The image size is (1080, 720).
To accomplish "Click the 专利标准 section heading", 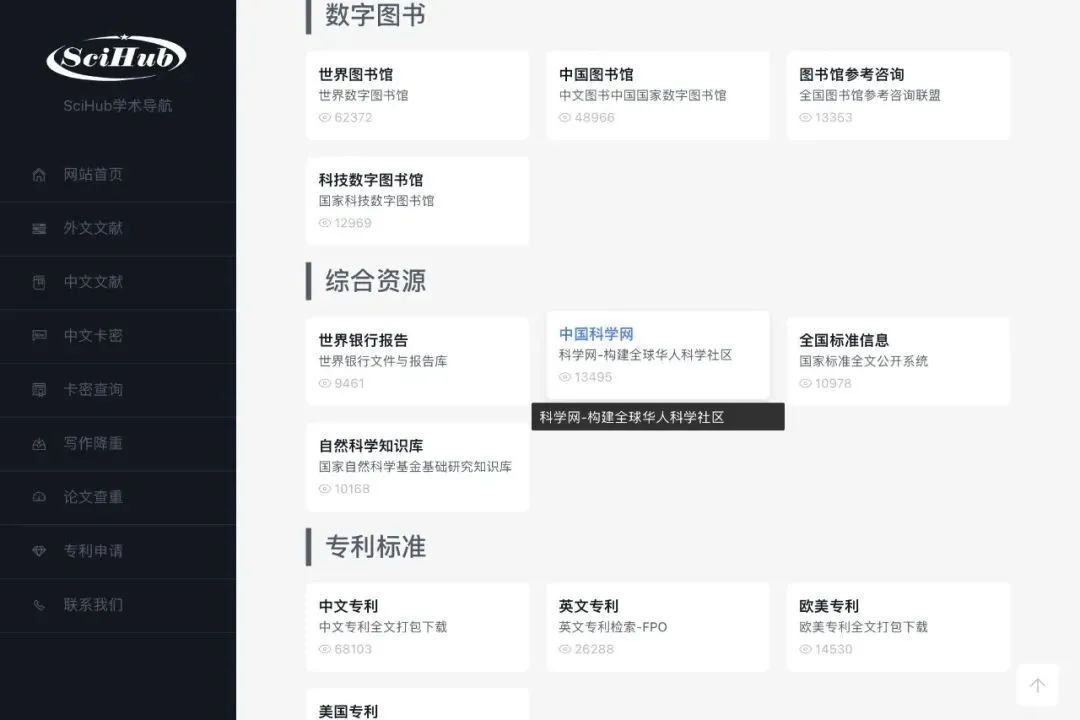I will tap(375, 547).
